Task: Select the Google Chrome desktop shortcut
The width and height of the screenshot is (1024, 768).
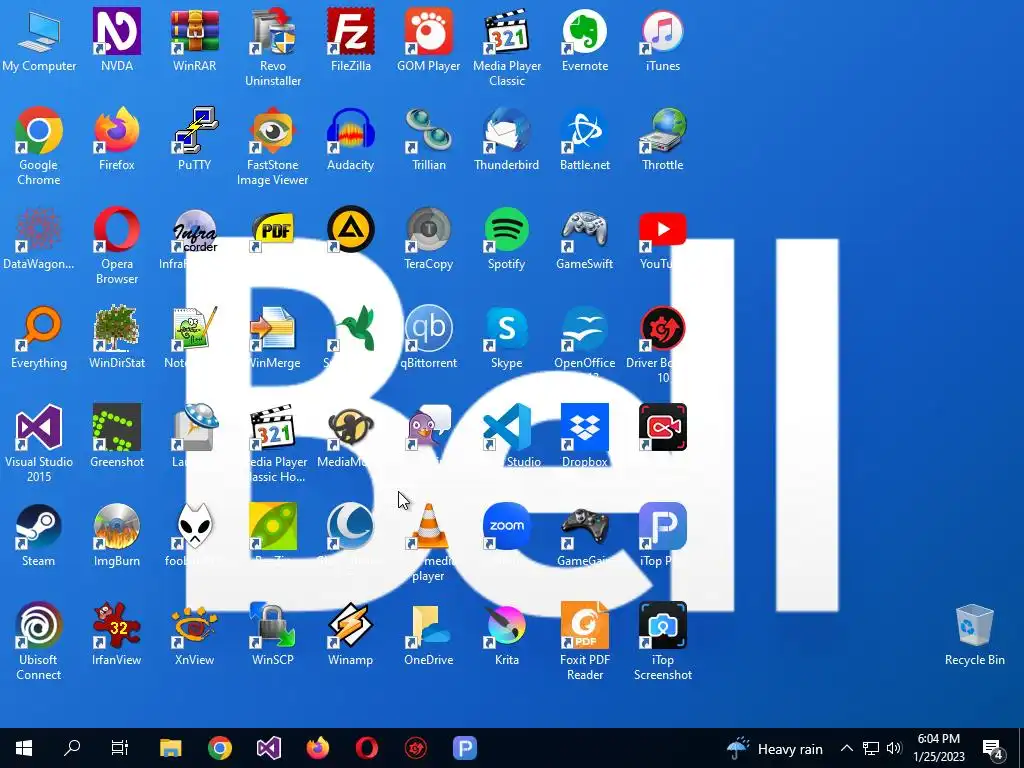Action: 39,131
